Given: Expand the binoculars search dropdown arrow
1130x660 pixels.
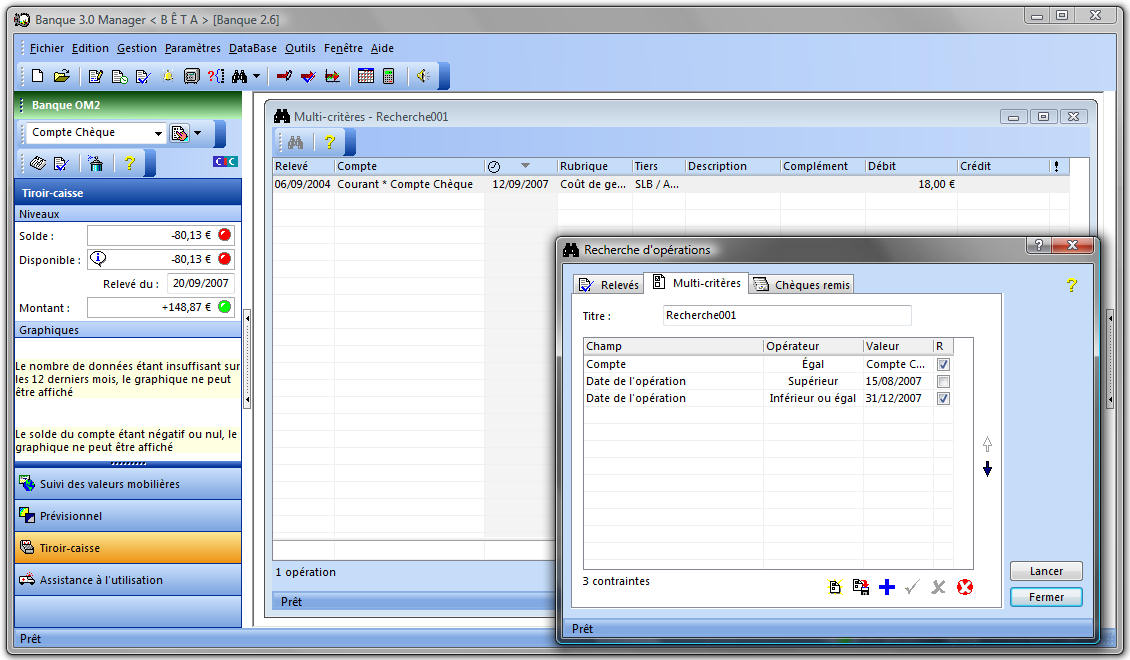Looking at the screenshot, I should 256,76.
